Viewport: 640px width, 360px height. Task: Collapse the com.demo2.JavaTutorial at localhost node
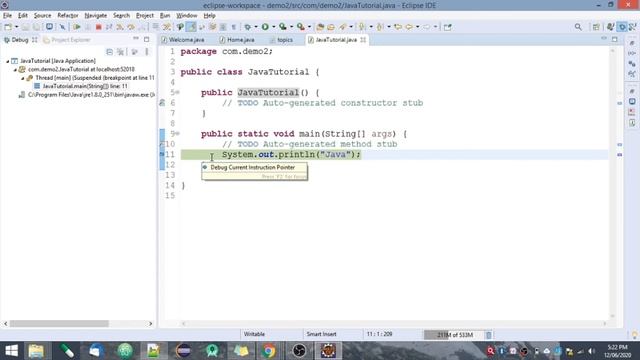point(15,69)
